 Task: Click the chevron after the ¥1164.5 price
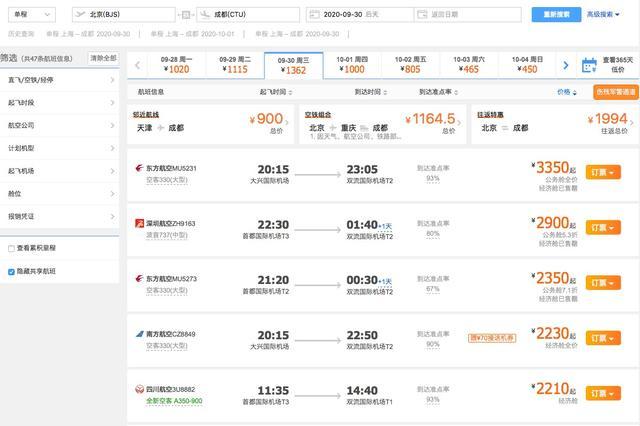pyautogui.click(x=459, y=122)
